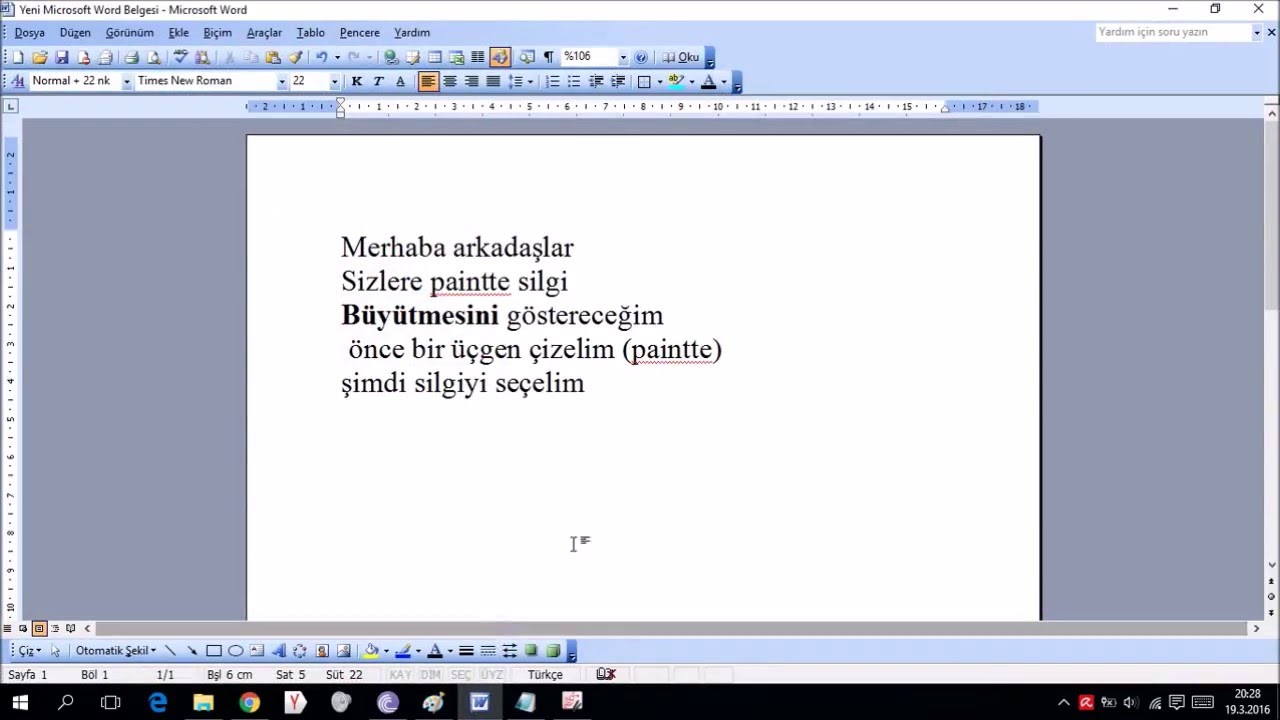
Task: Insert WordArt from the Drawing toolbar
Action: click(x=279, y=651)
